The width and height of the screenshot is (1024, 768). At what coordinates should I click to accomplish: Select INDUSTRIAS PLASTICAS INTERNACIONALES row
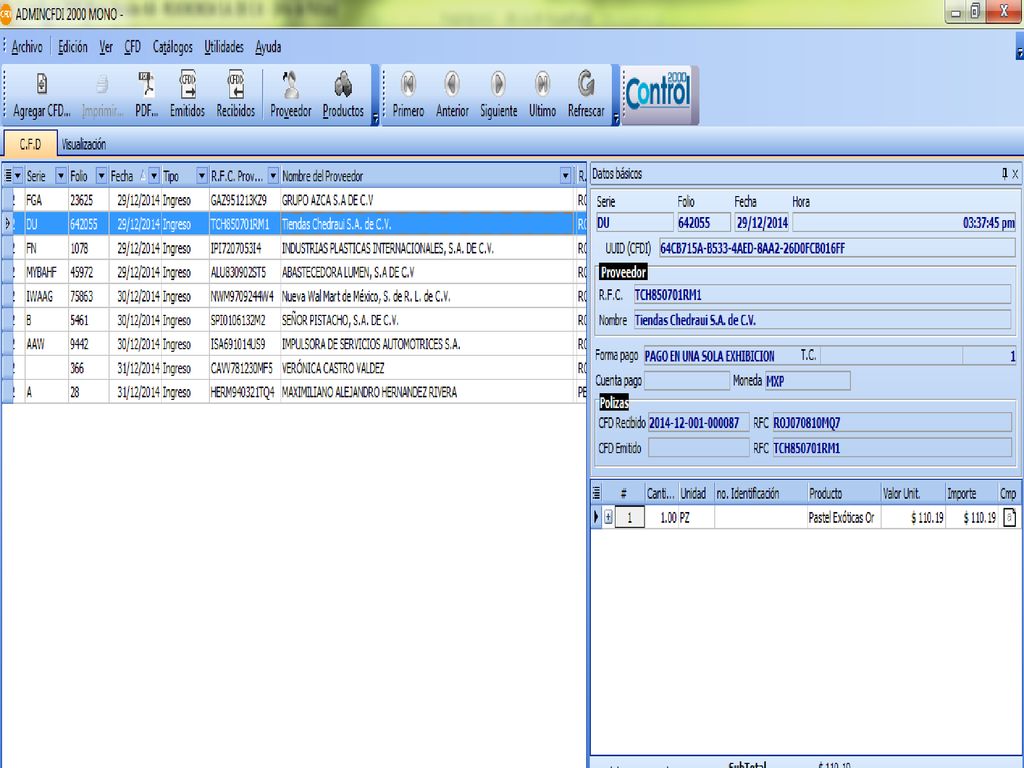294,248
